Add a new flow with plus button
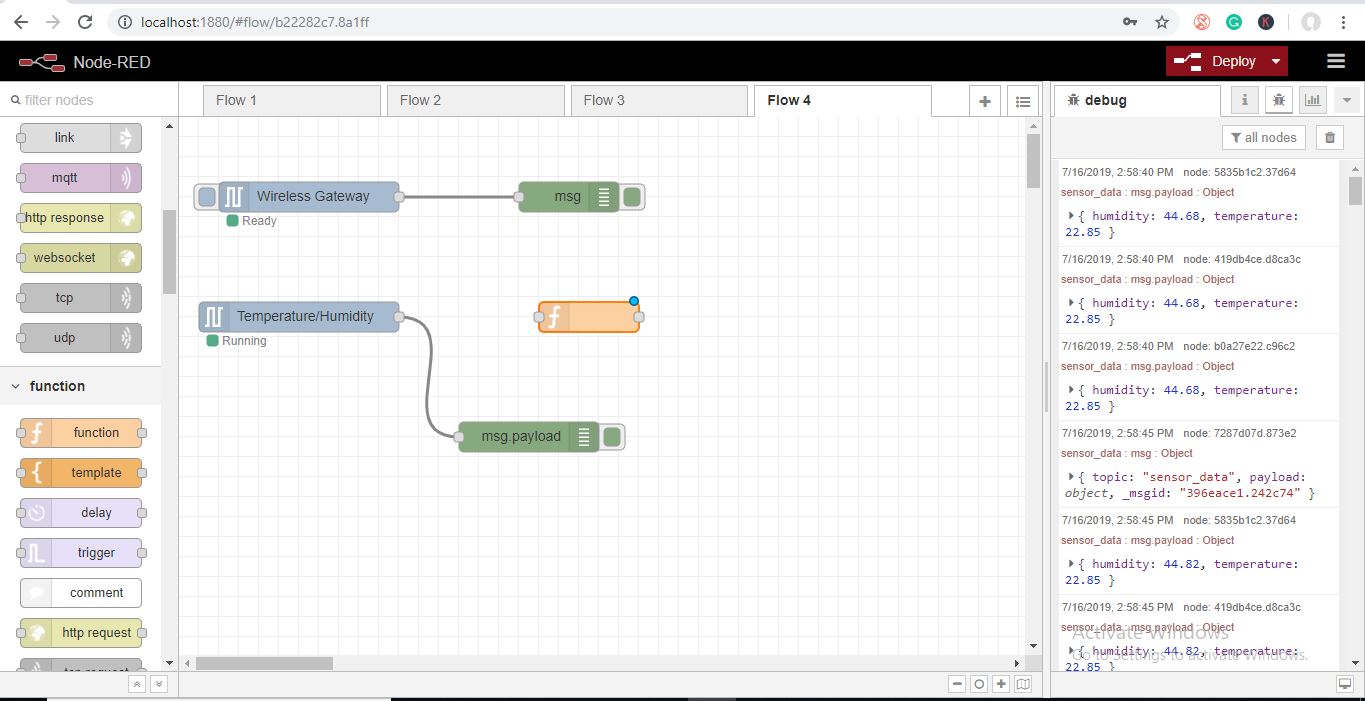The width and height of the screenshot is (1365, 701). [x=985, y=101]
